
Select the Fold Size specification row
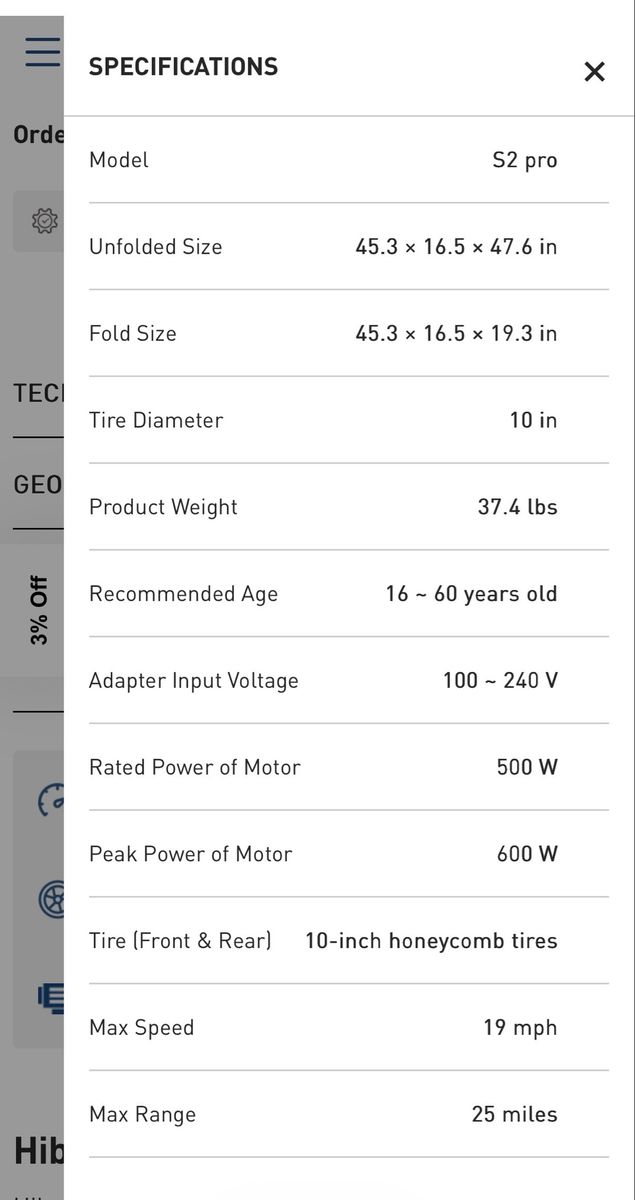348,334
